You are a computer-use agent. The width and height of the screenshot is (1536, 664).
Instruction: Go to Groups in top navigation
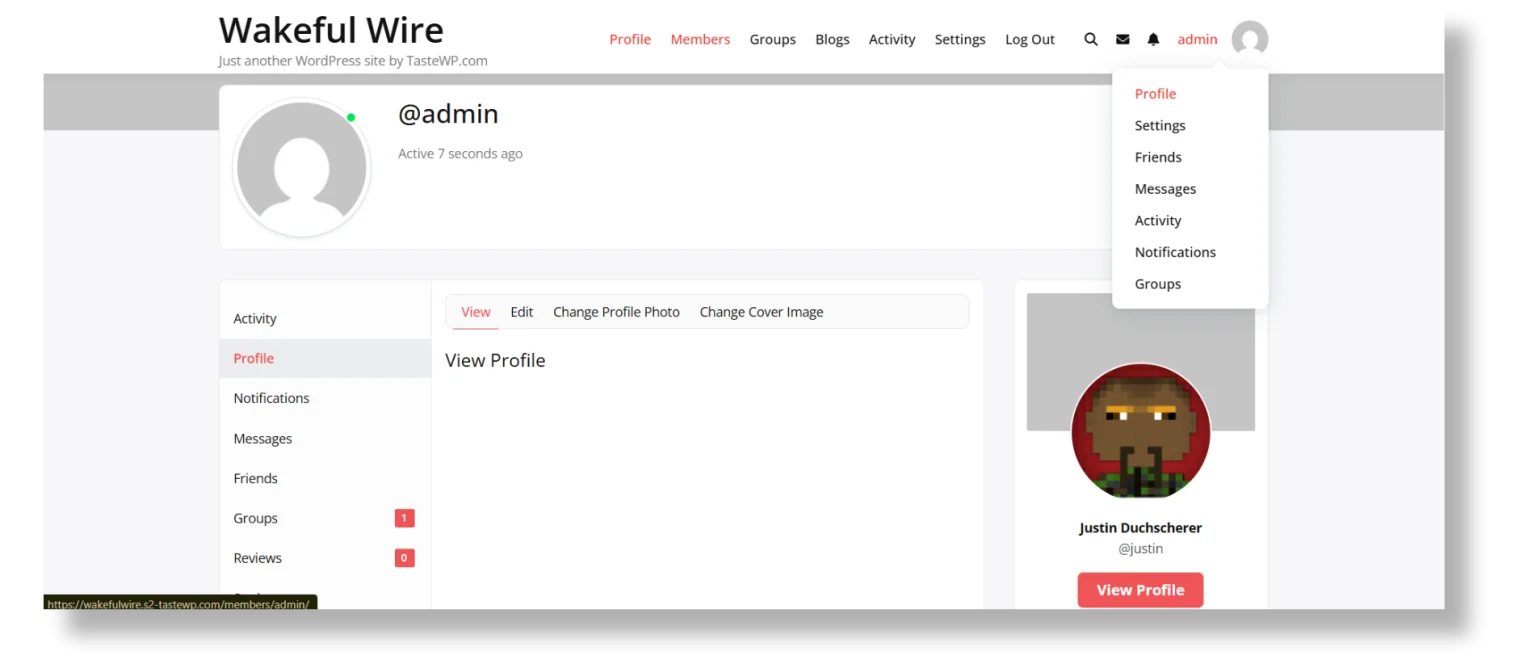point(773,40)
